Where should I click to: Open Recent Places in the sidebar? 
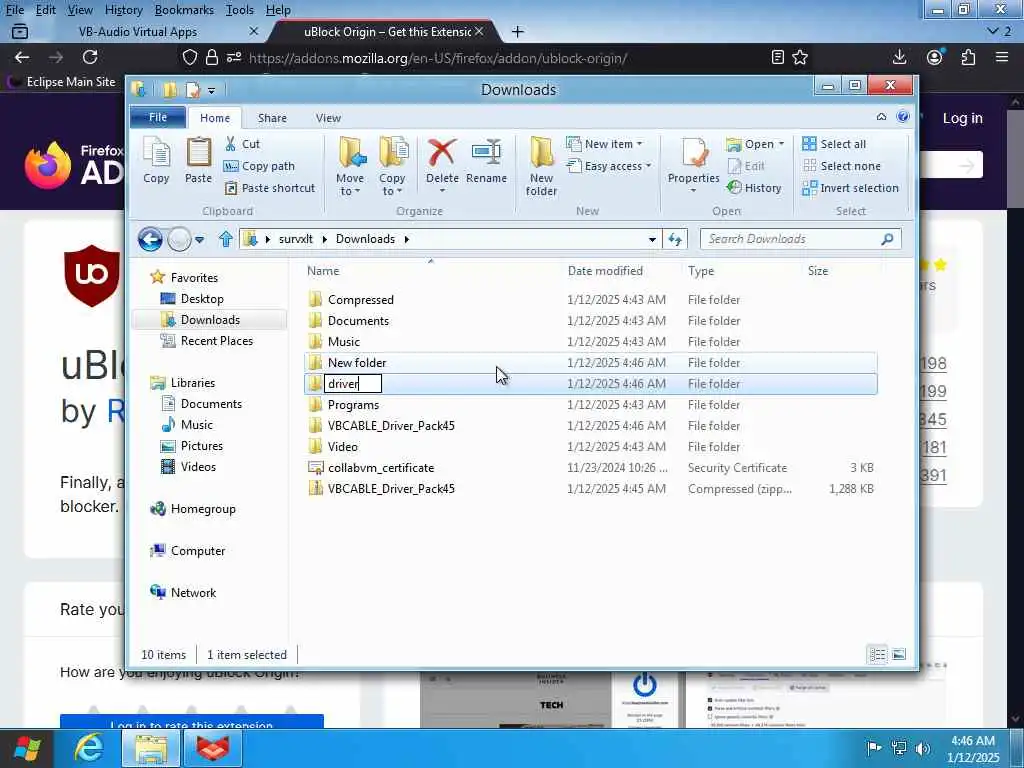pyautogui.click(x=216, y=340)
